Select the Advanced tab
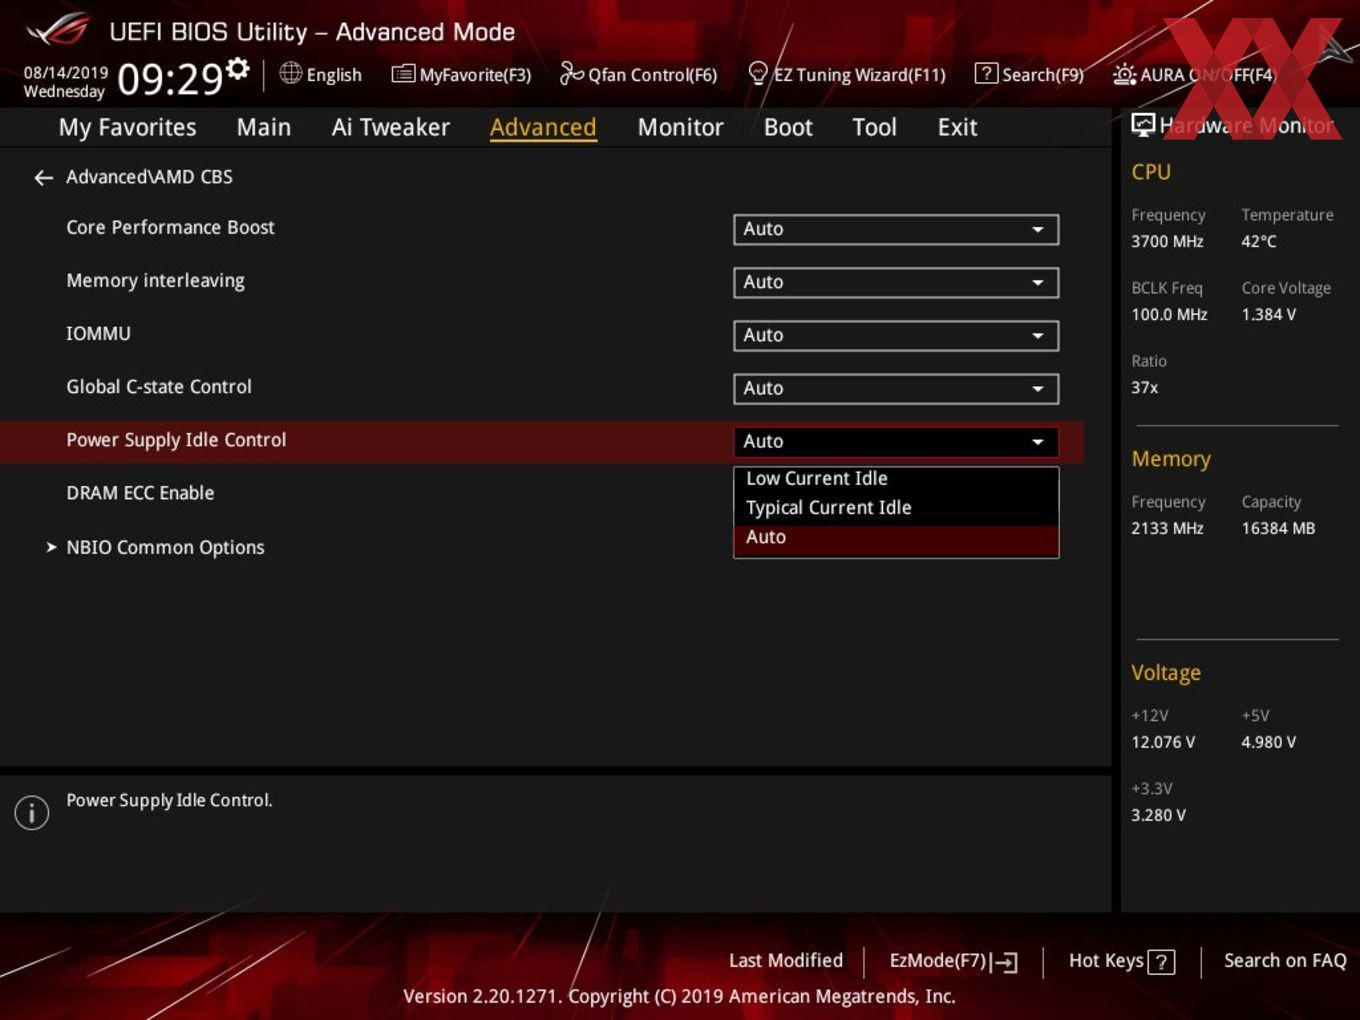The height and width of the screenshot is (1020, 1360). (543, 127)
